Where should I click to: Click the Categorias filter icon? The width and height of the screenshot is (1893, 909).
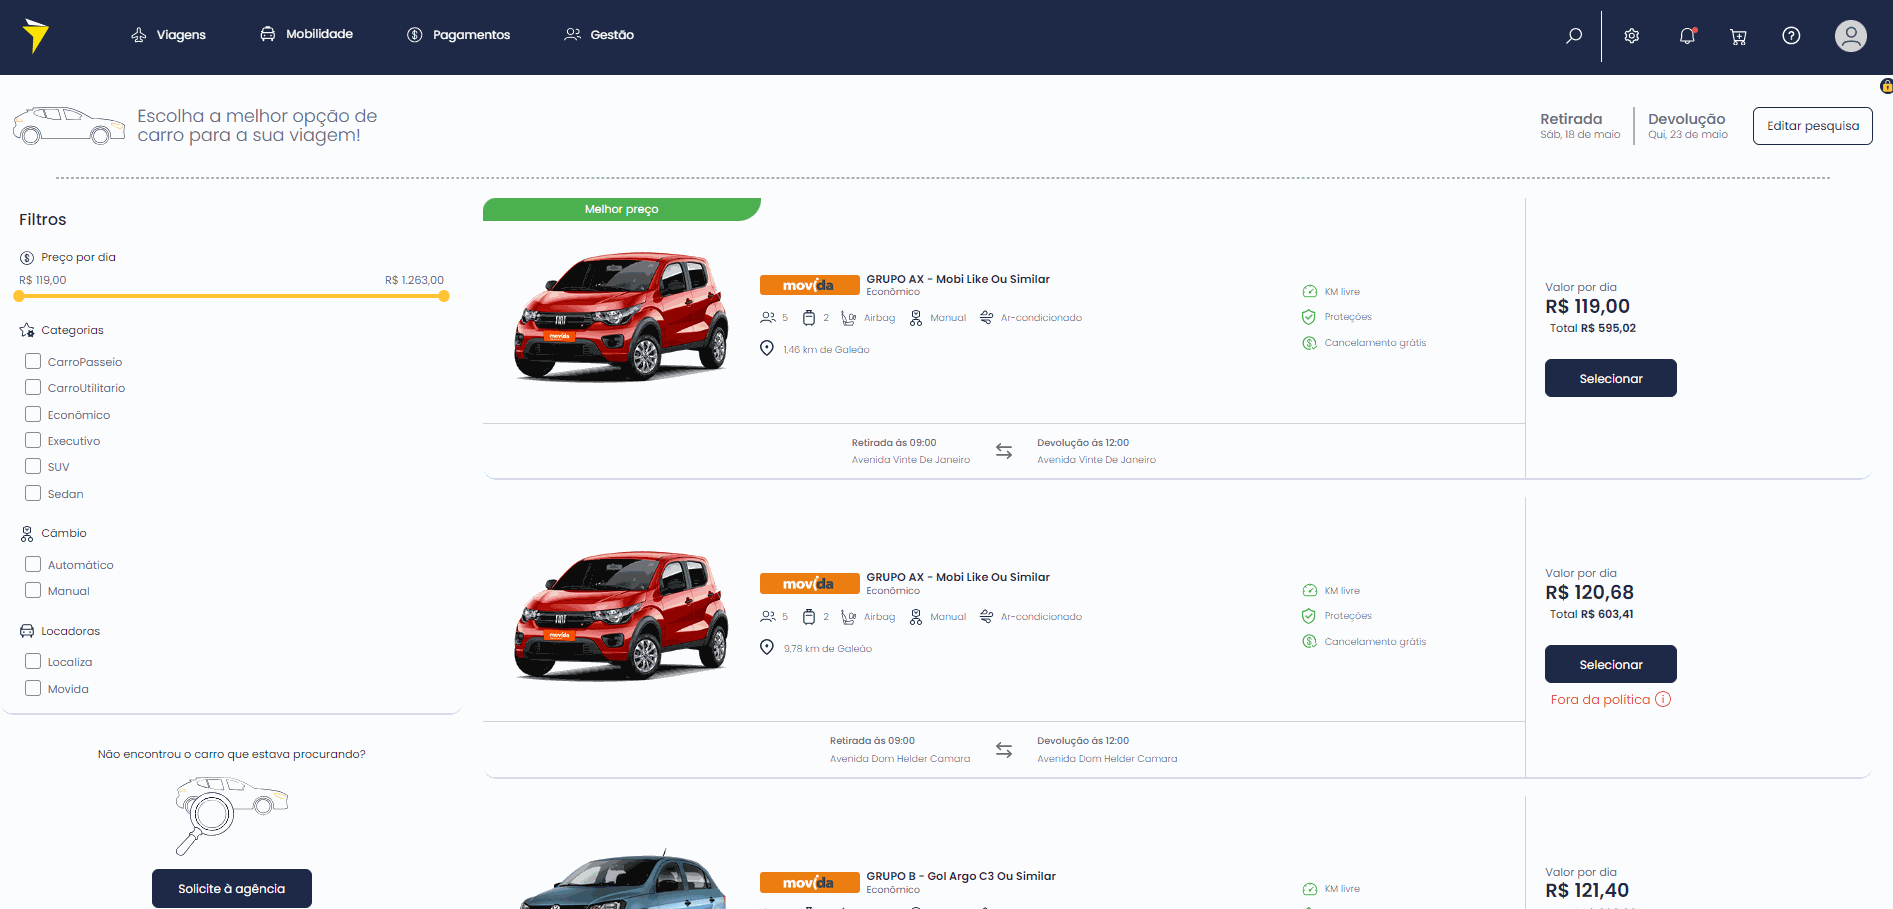[x=27, y=330]
